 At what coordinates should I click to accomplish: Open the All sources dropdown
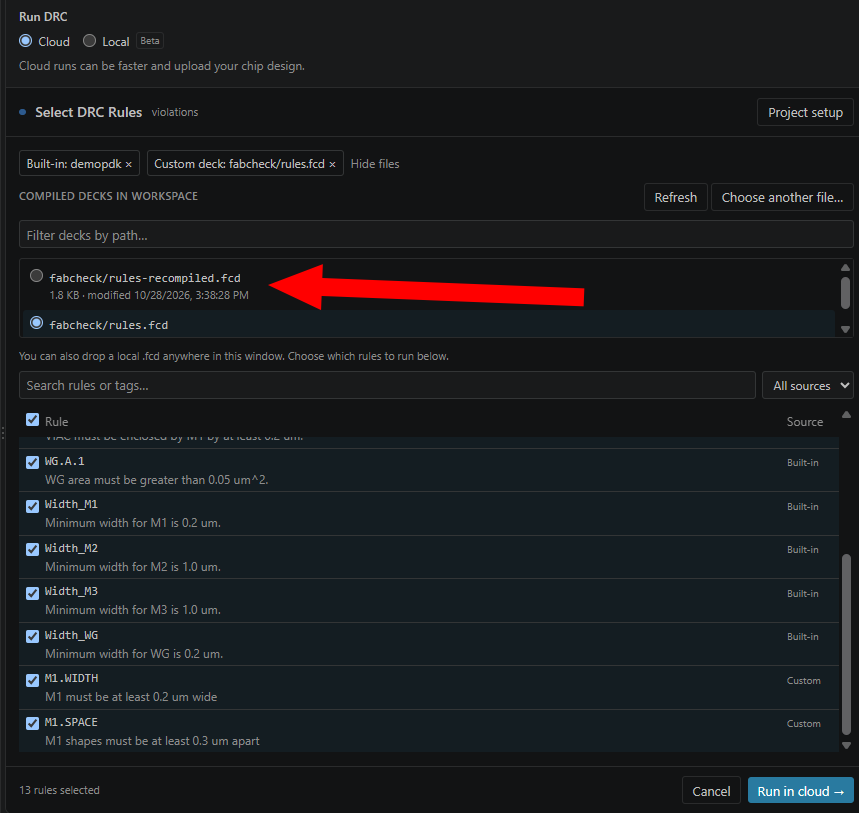(808, 385)
